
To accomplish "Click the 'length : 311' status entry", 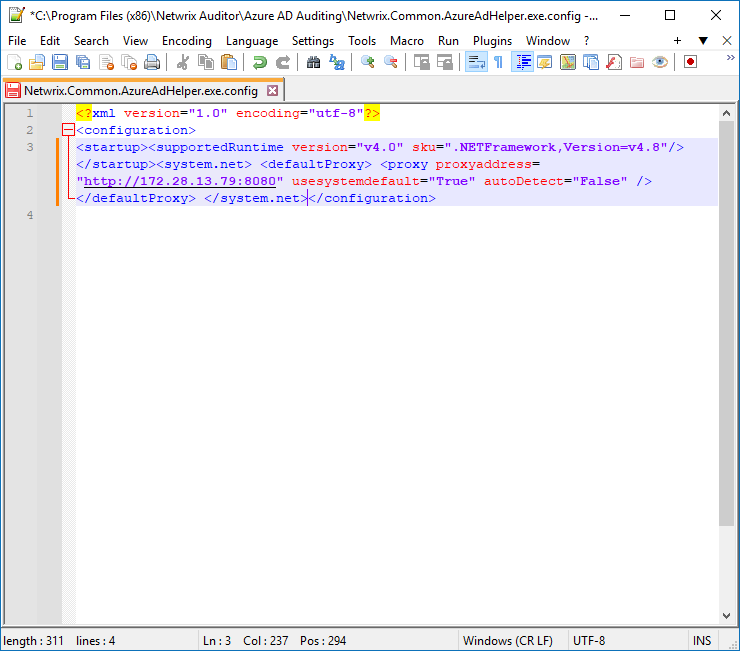I will 33,641.
